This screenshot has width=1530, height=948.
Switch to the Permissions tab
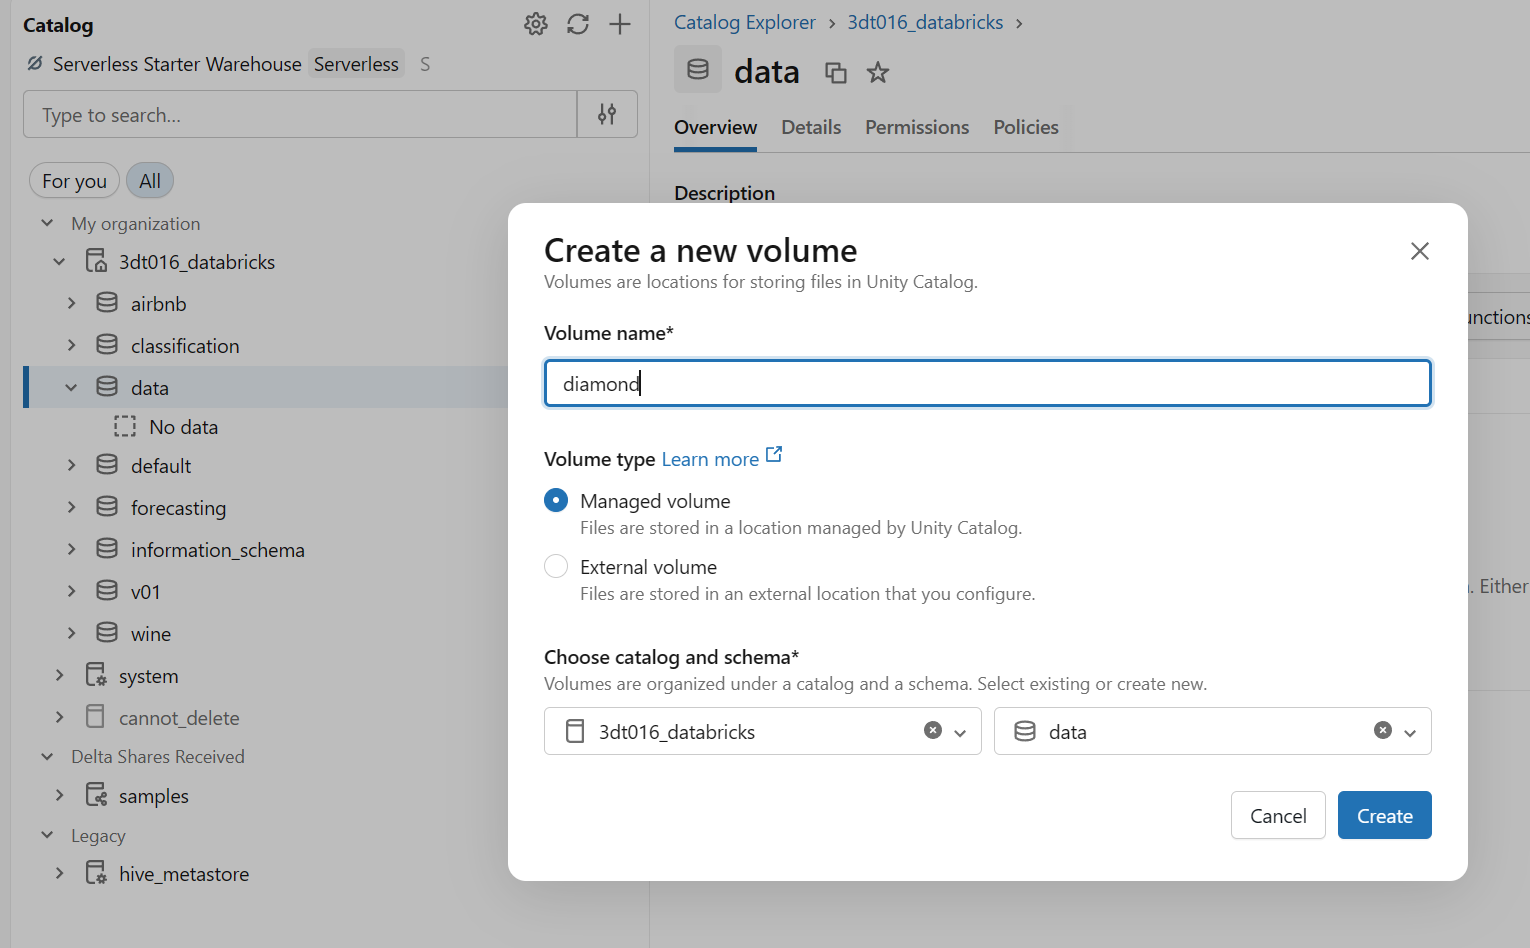tap(917, 127)
